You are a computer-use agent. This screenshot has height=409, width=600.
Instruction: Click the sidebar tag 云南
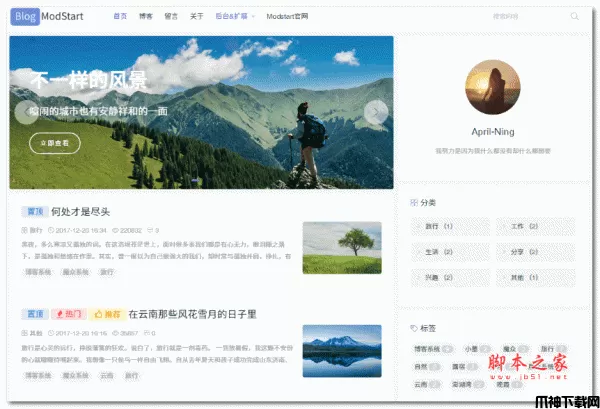[427, 385]
